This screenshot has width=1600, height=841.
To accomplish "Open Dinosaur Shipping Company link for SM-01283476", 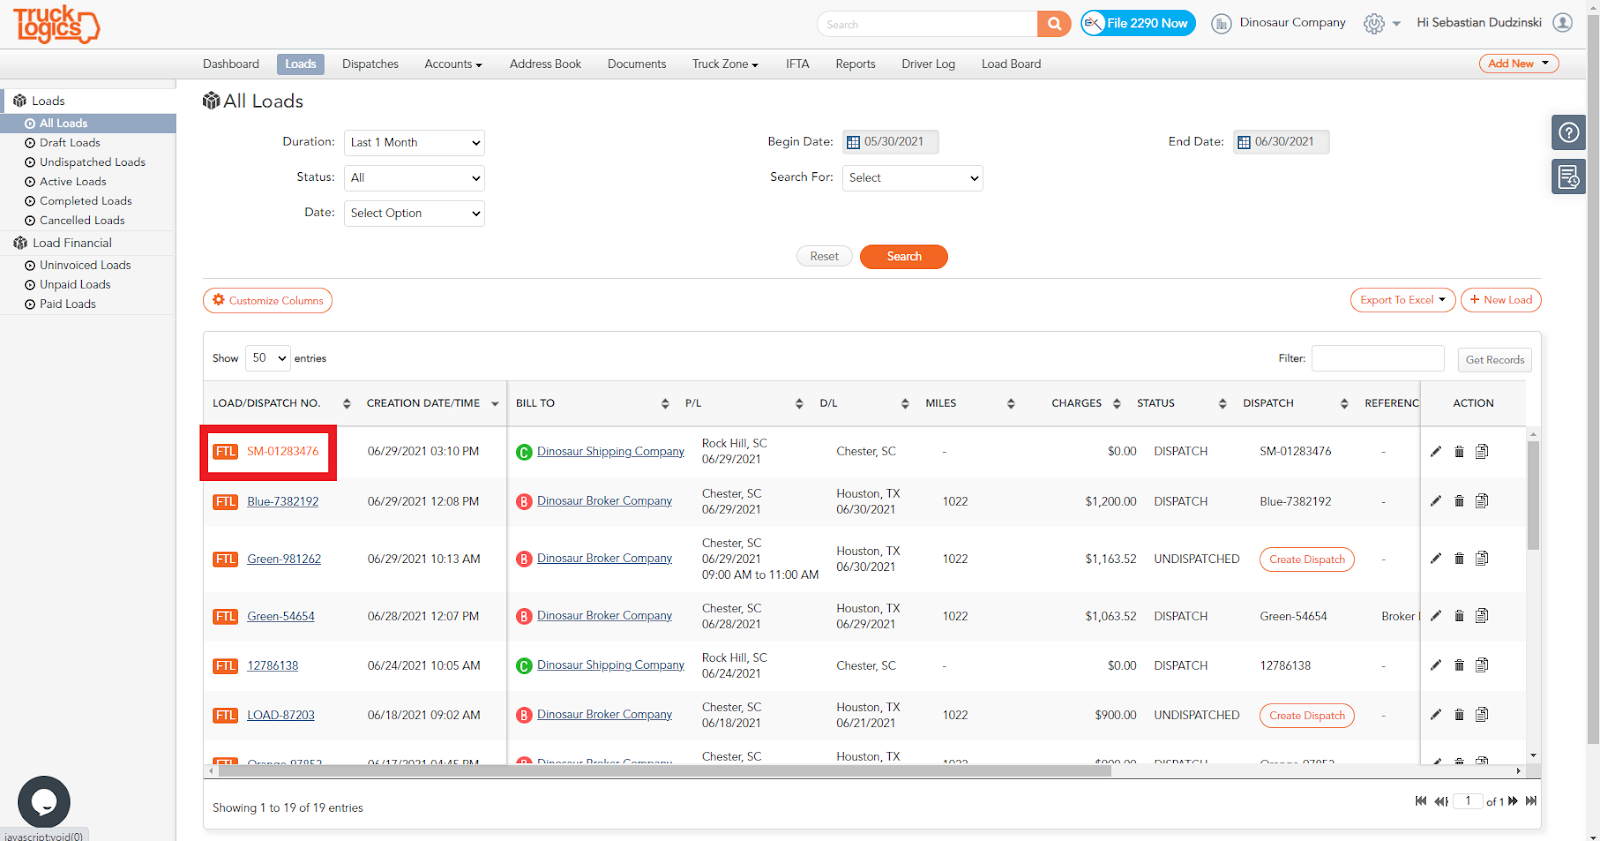I will point(611,452).
